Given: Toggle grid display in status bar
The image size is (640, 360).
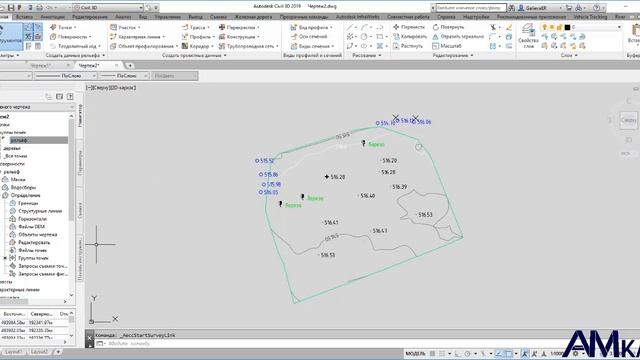Looking at the screenshot, I should pyautogui.click(x=432, y=353).
